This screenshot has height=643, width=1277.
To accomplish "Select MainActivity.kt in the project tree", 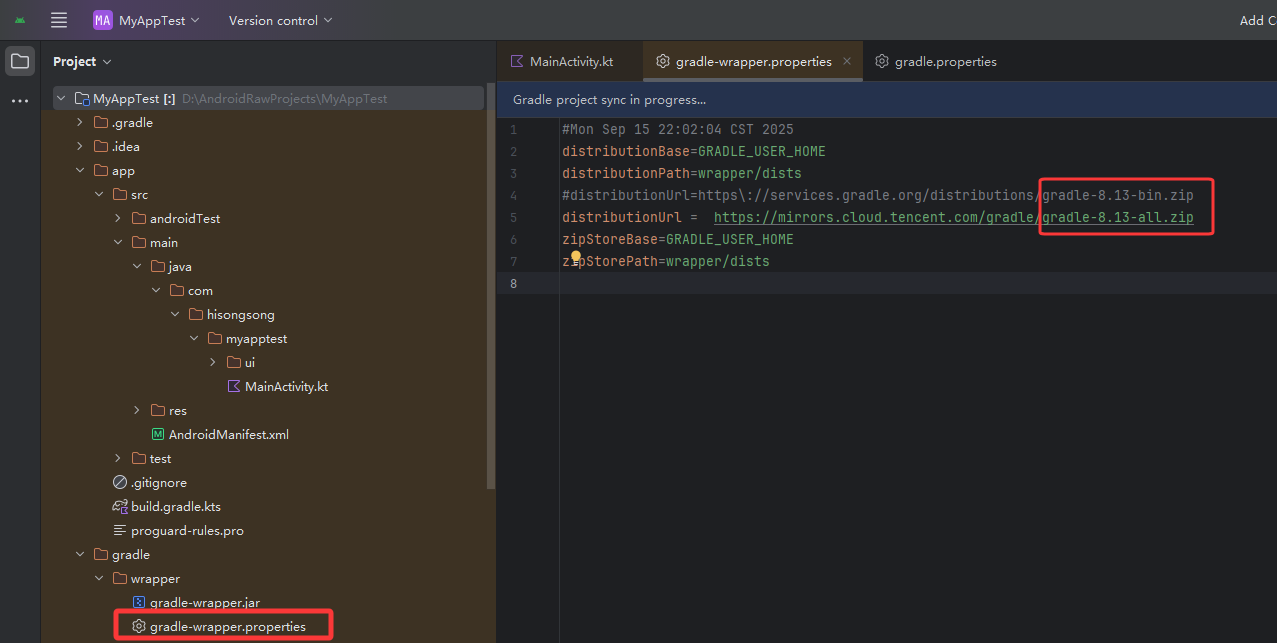I will 286,387.
